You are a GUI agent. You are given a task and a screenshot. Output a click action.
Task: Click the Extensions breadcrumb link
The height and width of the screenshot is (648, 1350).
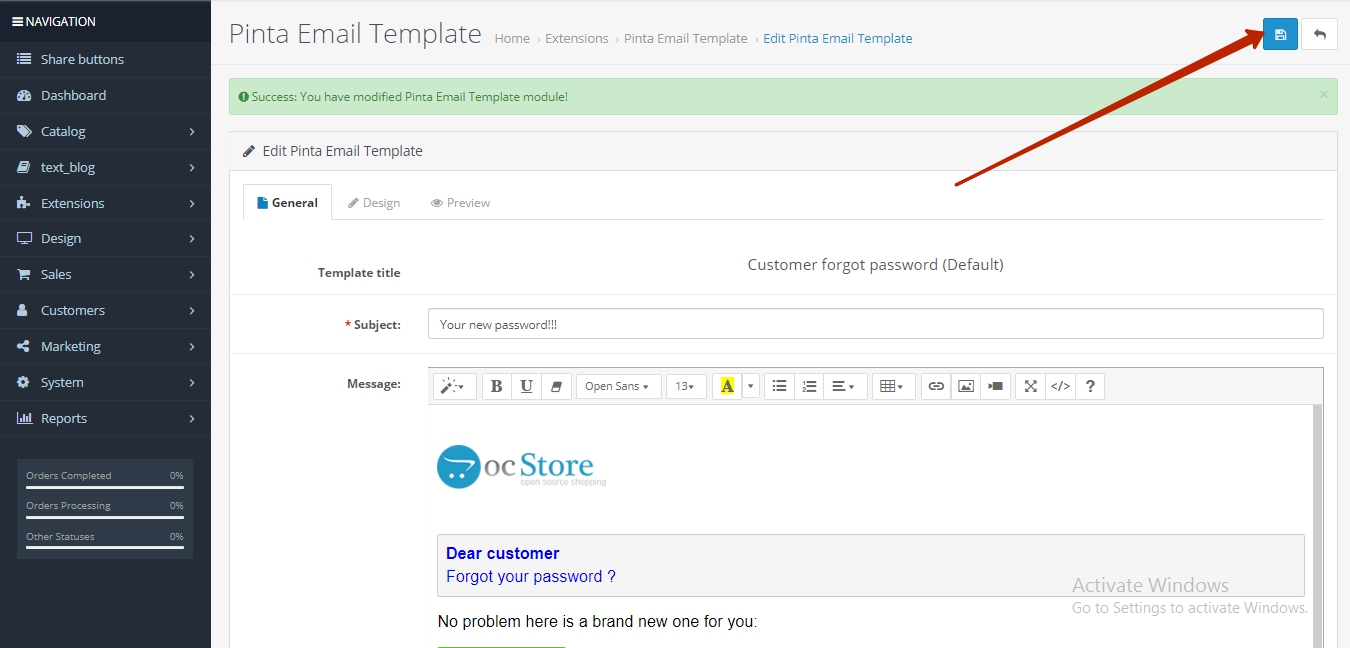pos(576,38)
